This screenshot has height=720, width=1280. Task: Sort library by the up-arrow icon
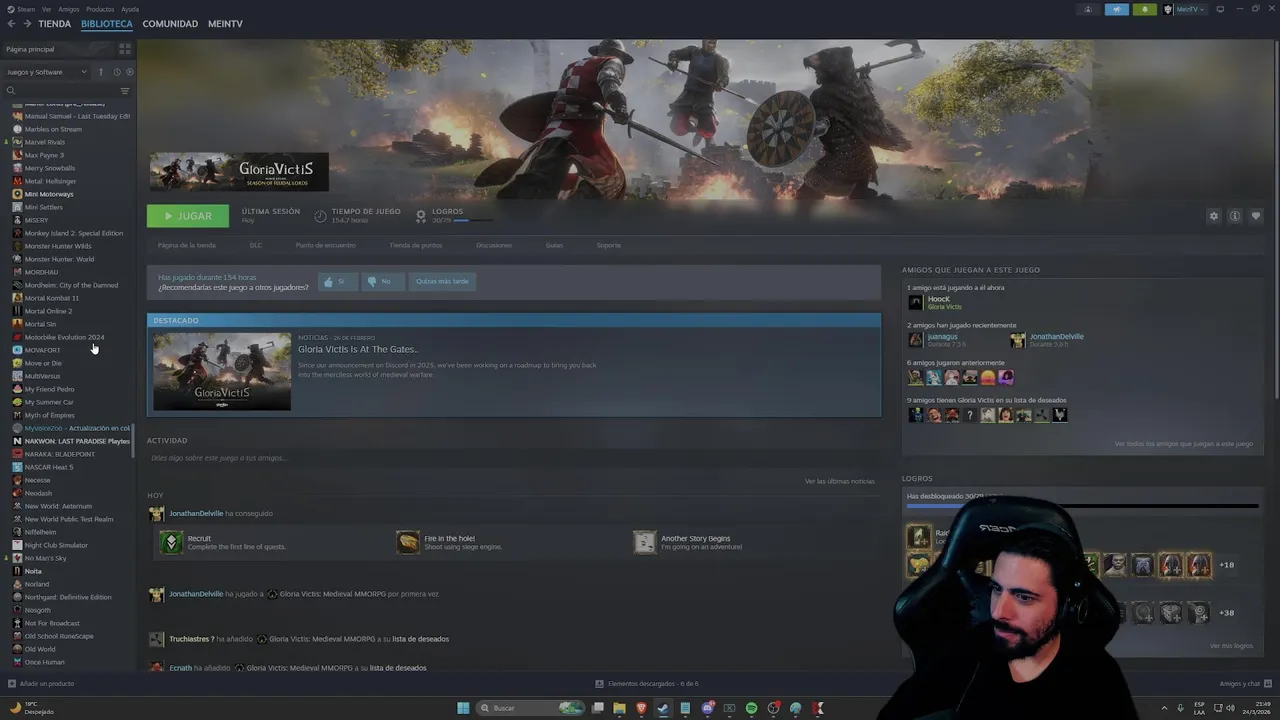point(100,72)
